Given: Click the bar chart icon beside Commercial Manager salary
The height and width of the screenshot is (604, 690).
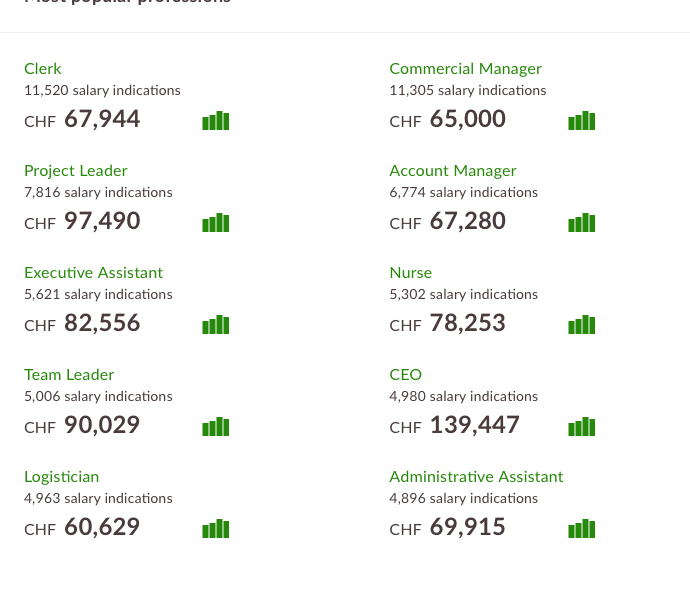Looking at the screenshot, I should tap(582, 121).
